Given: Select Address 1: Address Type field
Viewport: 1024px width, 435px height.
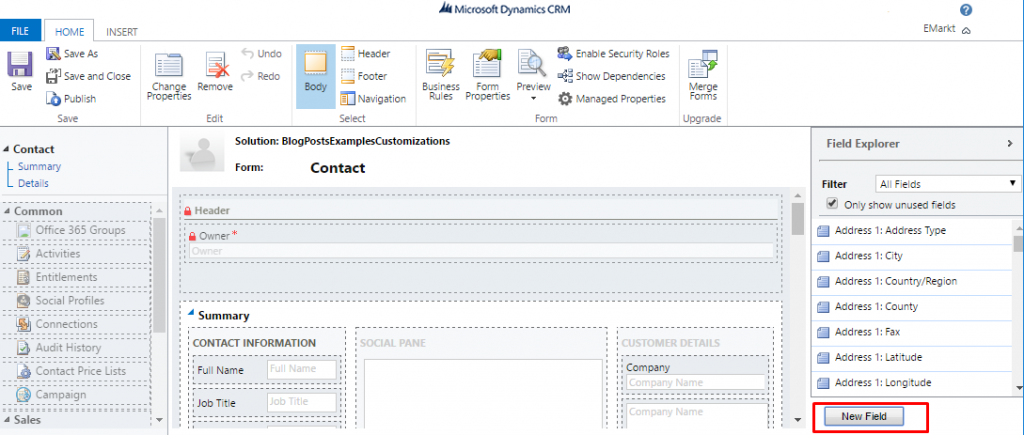Looking at the screenshot, I should click(x=912, y=231).
